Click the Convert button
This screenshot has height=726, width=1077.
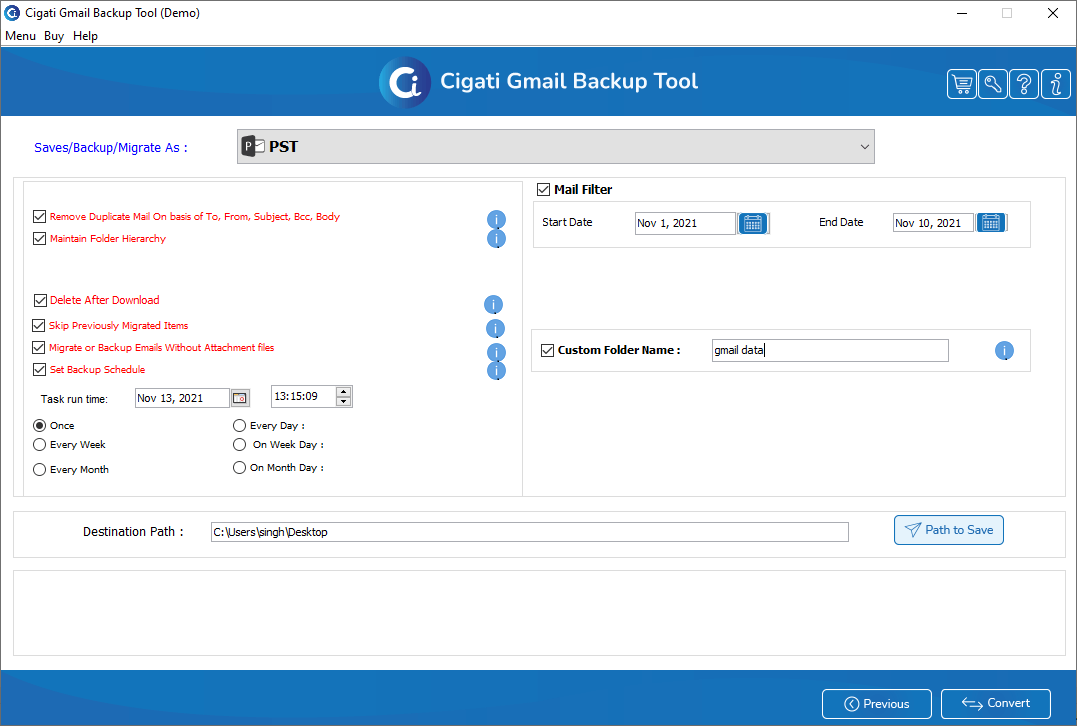pos(996,703)
